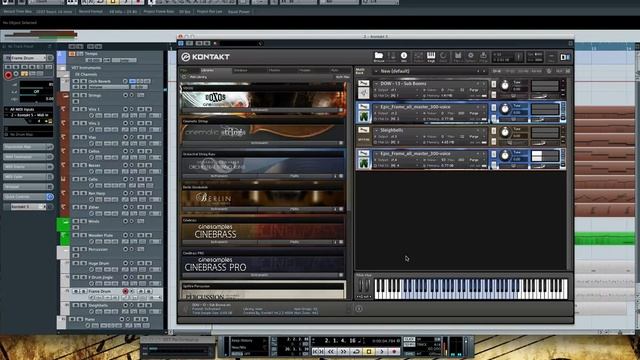This screenshot has width=640, height=360.
Task: Solo the DOW - 13 - Sub Booms instrument
Action: click(x=494, y=84)
